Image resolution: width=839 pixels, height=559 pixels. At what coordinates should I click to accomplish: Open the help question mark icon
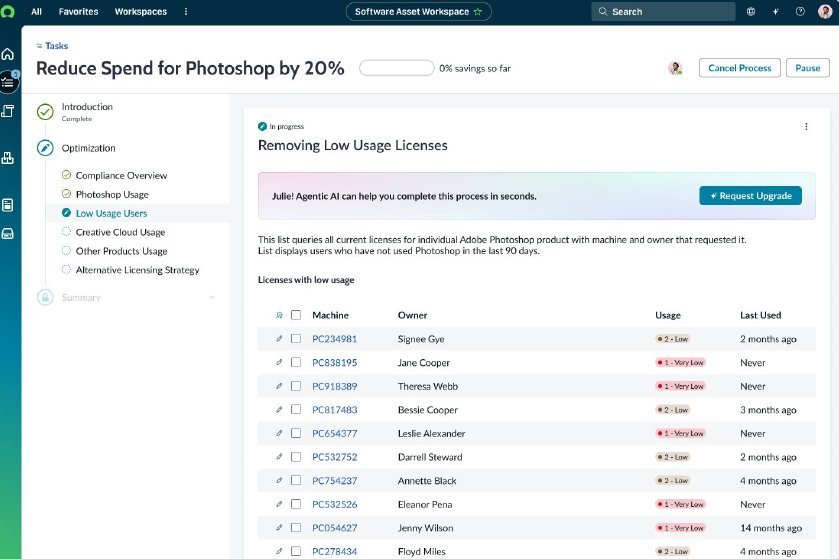click(x=800, y=11)
